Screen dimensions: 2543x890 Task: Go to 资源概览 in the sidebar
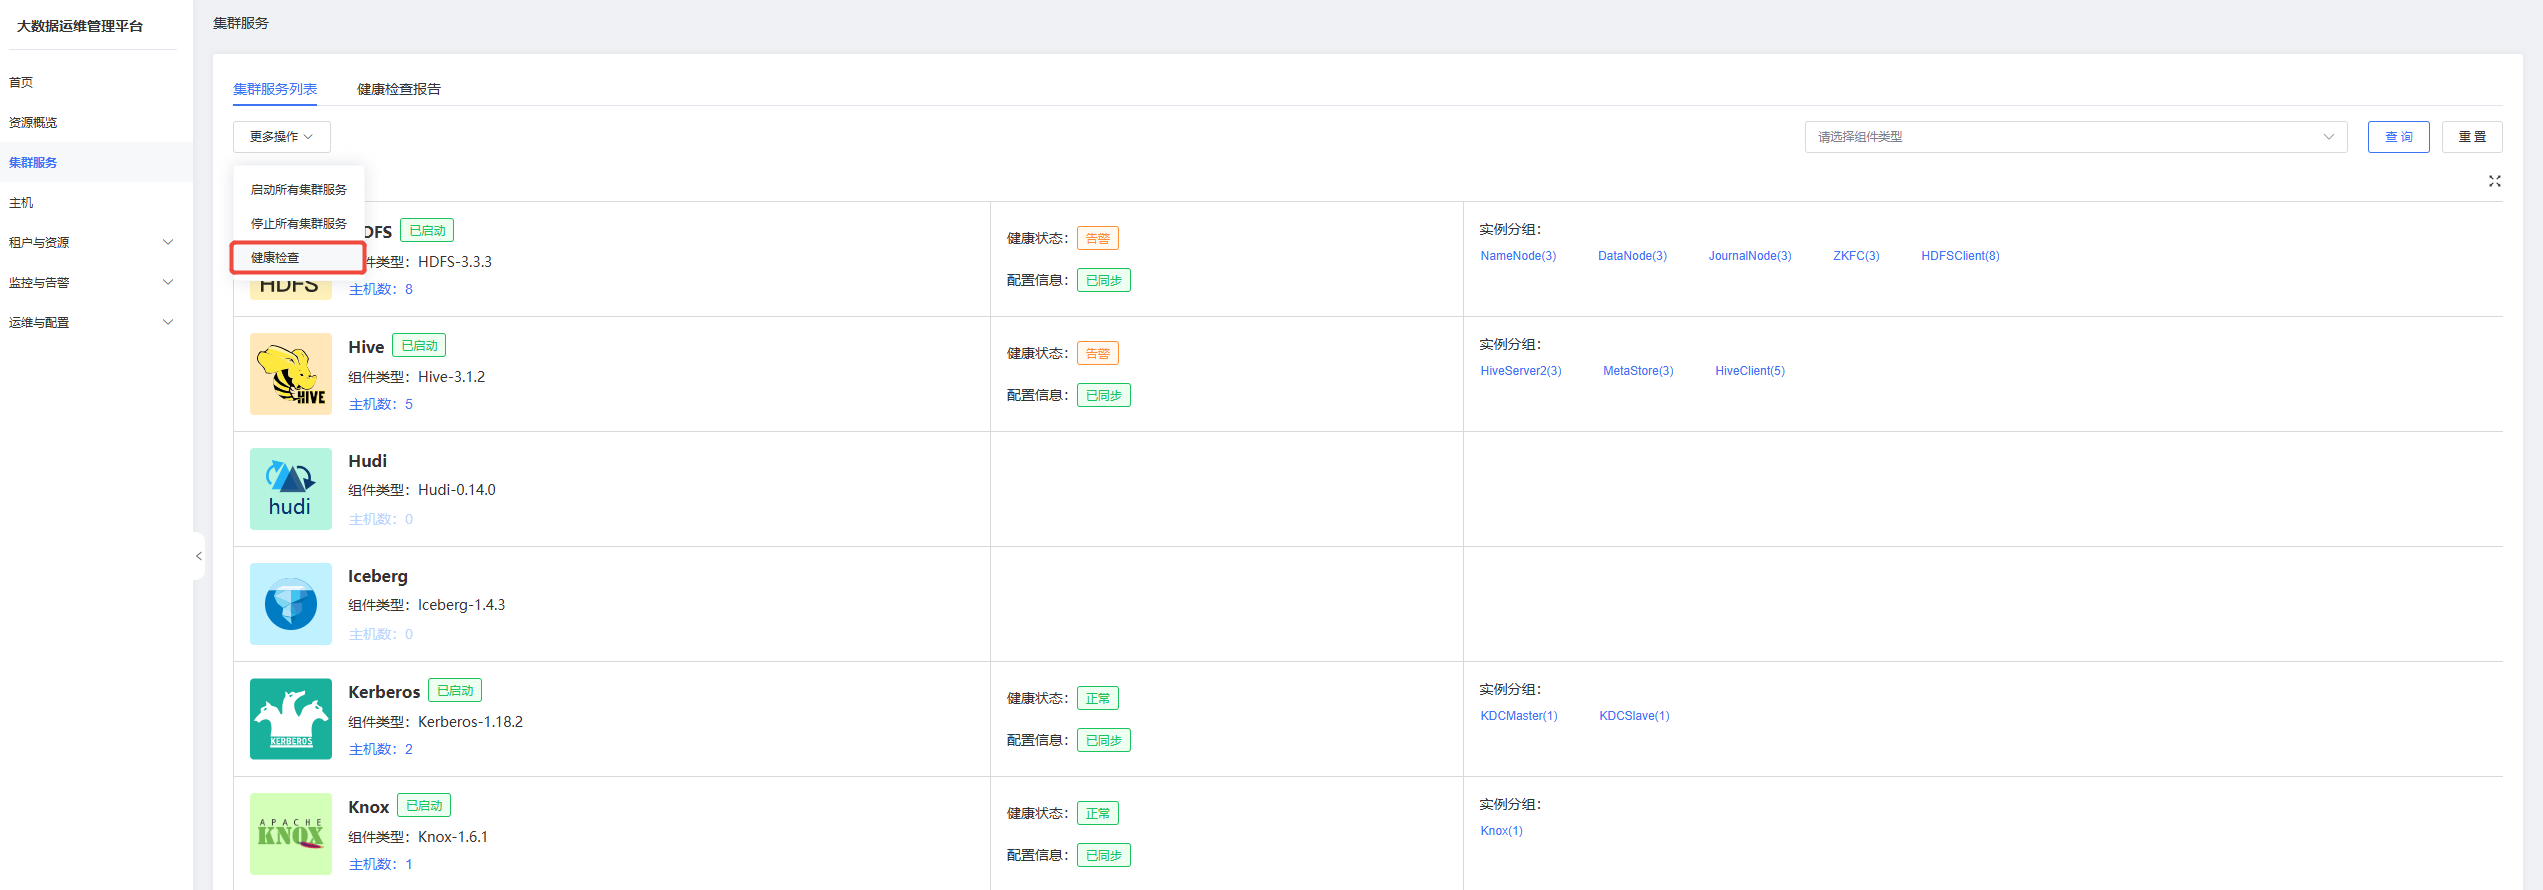click(33, 122)
